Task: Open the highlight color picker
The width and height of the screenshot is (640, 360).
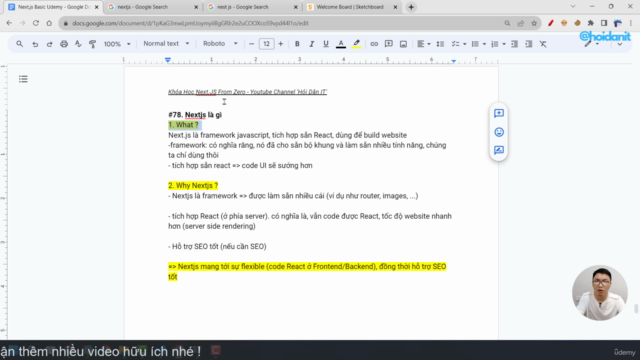Action: click(x=356, y=44)
